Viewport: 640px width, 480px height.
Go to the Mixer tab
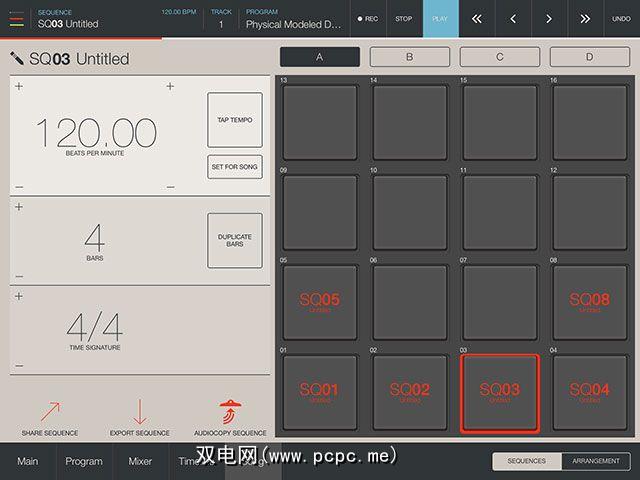(x=140, y=461)
